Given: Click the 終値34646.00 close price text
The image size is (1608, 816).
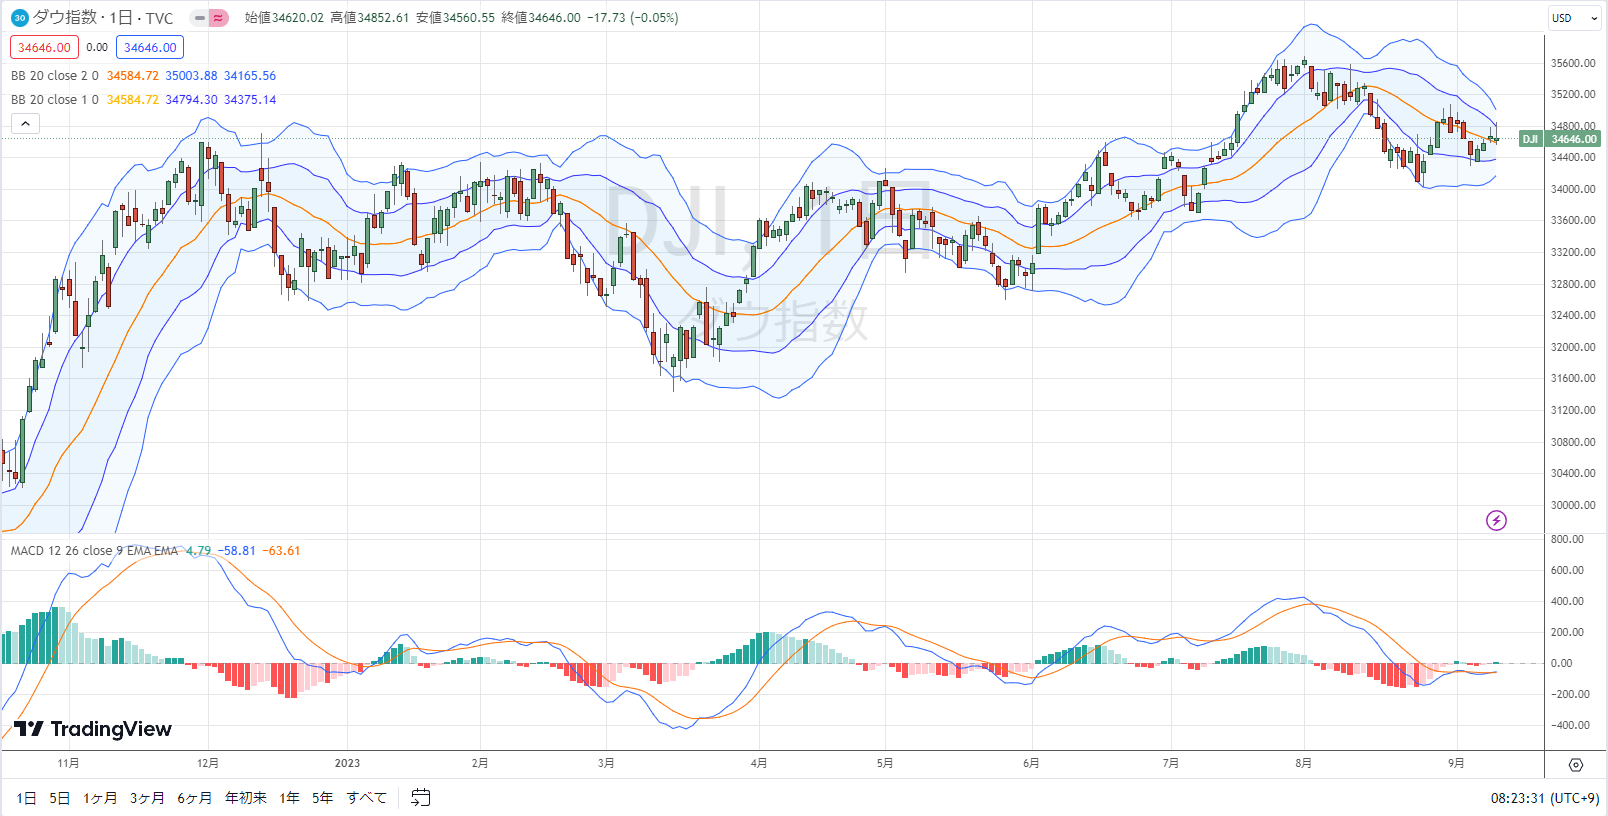Looking at the screenshot, I should coord(541,18).
